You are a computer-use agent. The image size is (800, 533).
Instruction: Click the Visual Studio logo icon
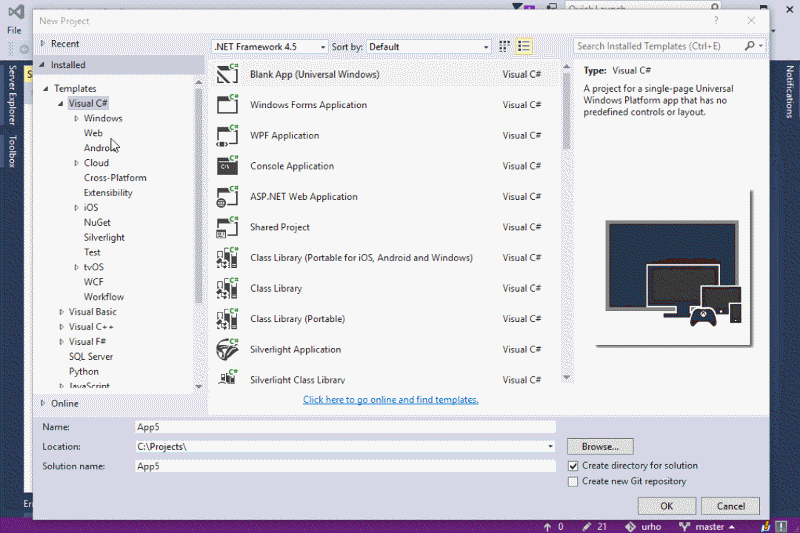16,11
